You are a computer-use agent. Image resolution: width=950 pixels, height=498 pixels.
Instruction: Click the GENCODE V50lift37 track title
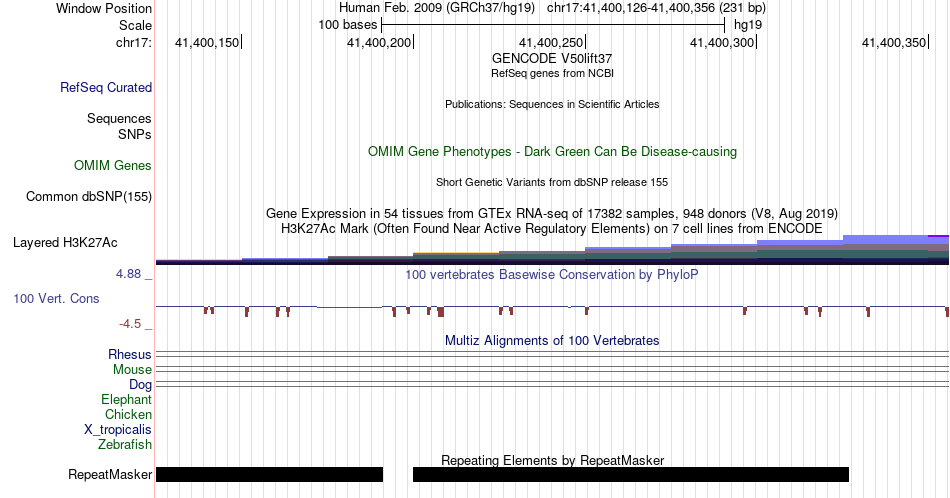click(x=552, y=59)
